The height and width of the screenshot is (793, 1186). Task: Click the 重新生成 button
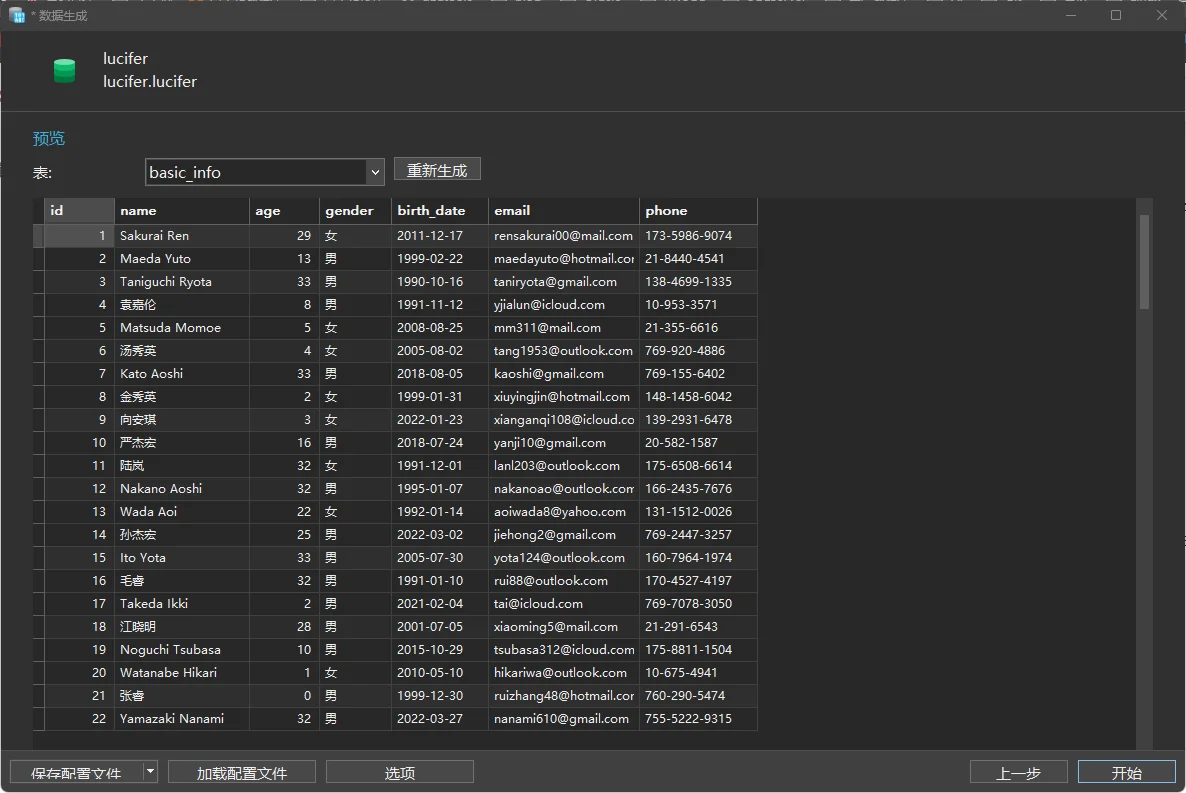click(437, 170)
